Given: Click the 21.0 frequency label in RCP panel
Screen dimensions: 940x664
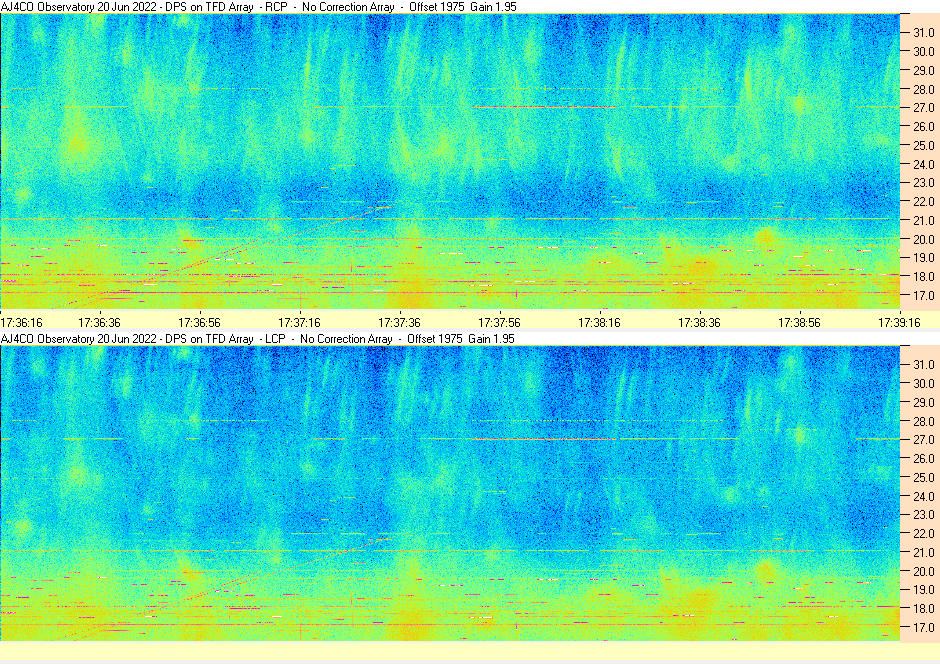Looking at the screenshot, I should pyautogui.click(x=924, y=221).
